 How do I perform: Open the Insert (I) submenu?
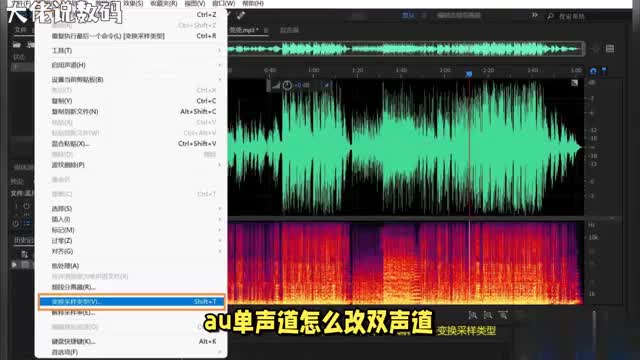point(131,219)
